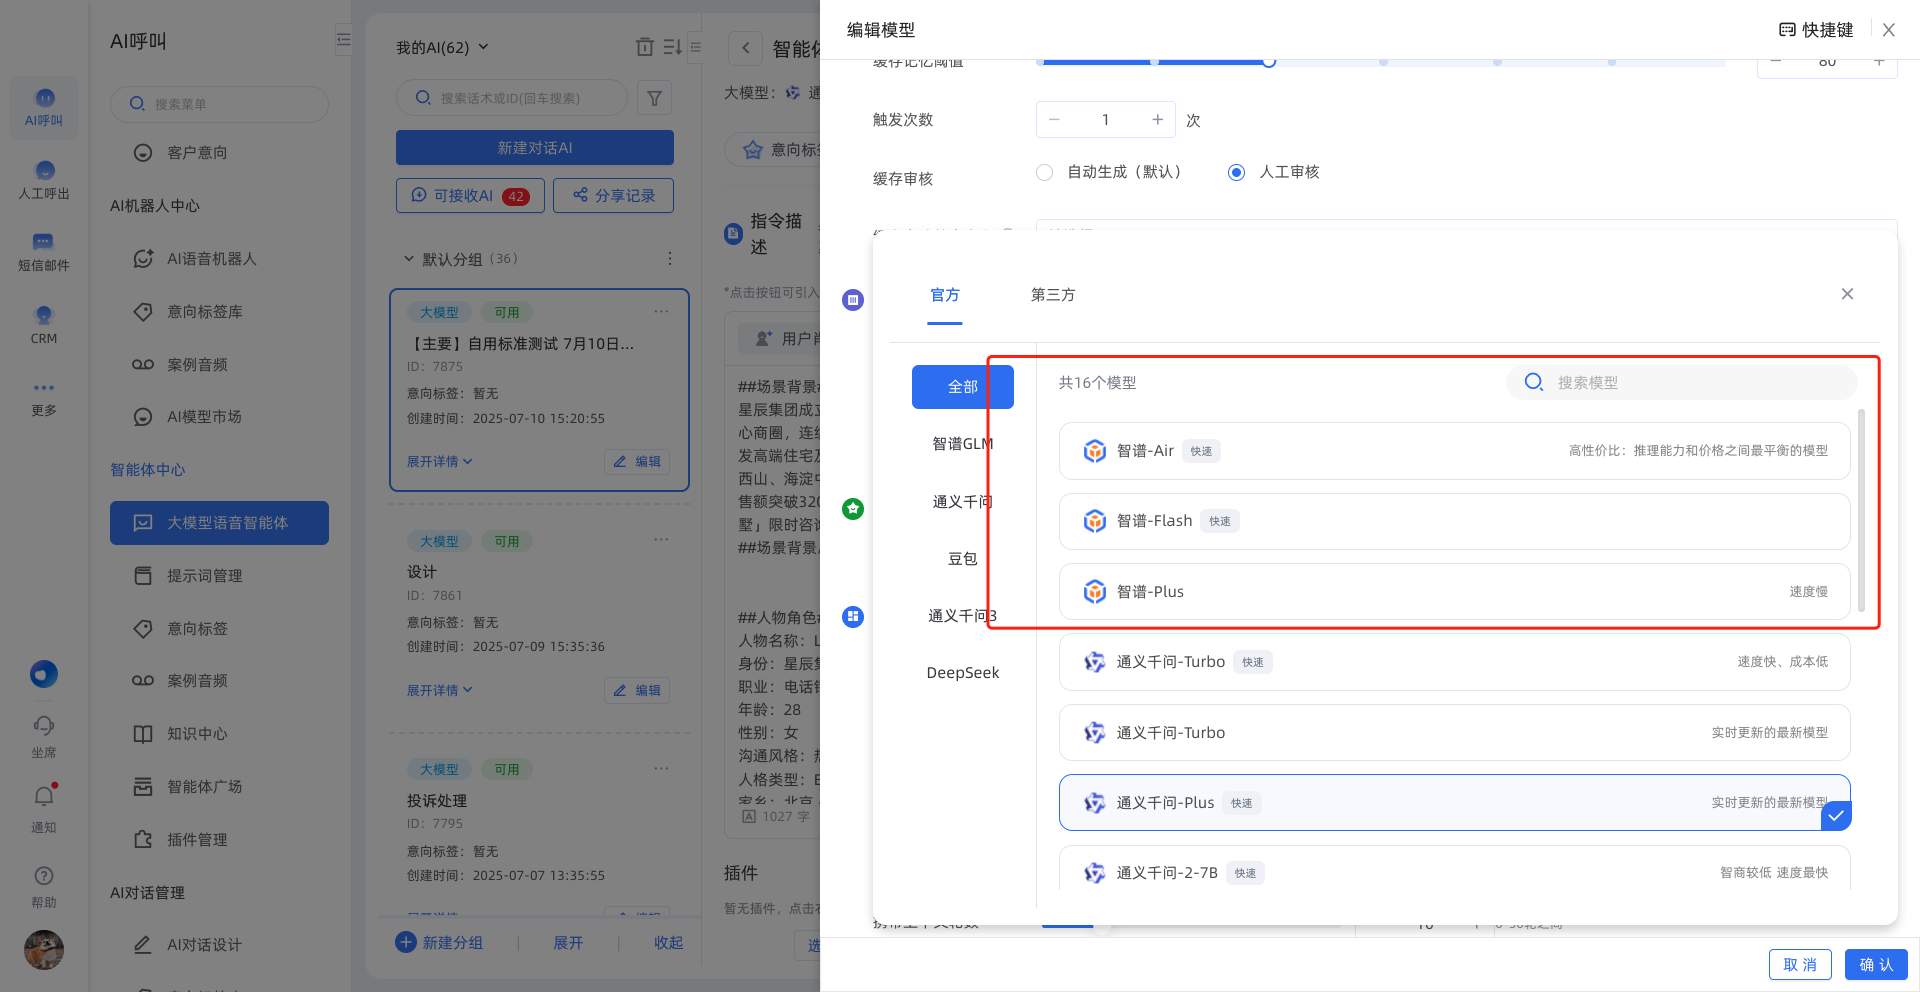The height and width of the screenshot is (992, 1920).
Task: Close the model picker popup with X
Action: (1847, 294)
